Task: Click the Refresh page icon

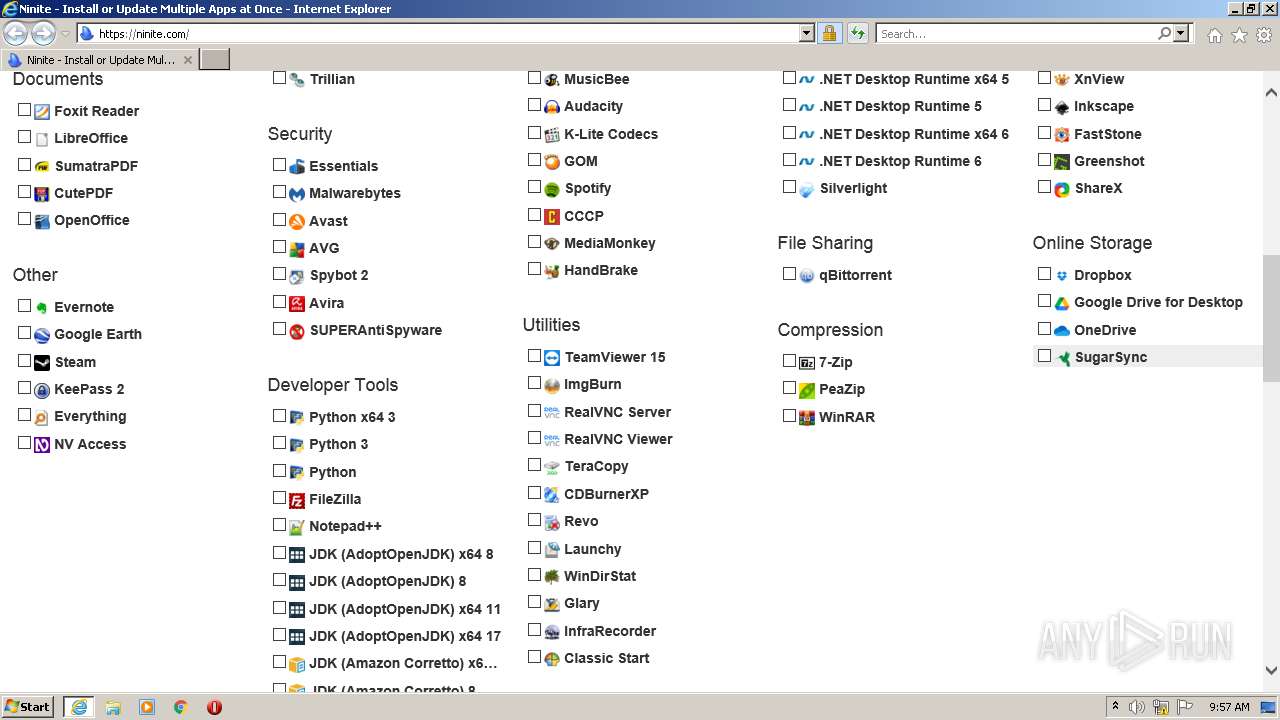Action: coord(857,34)
